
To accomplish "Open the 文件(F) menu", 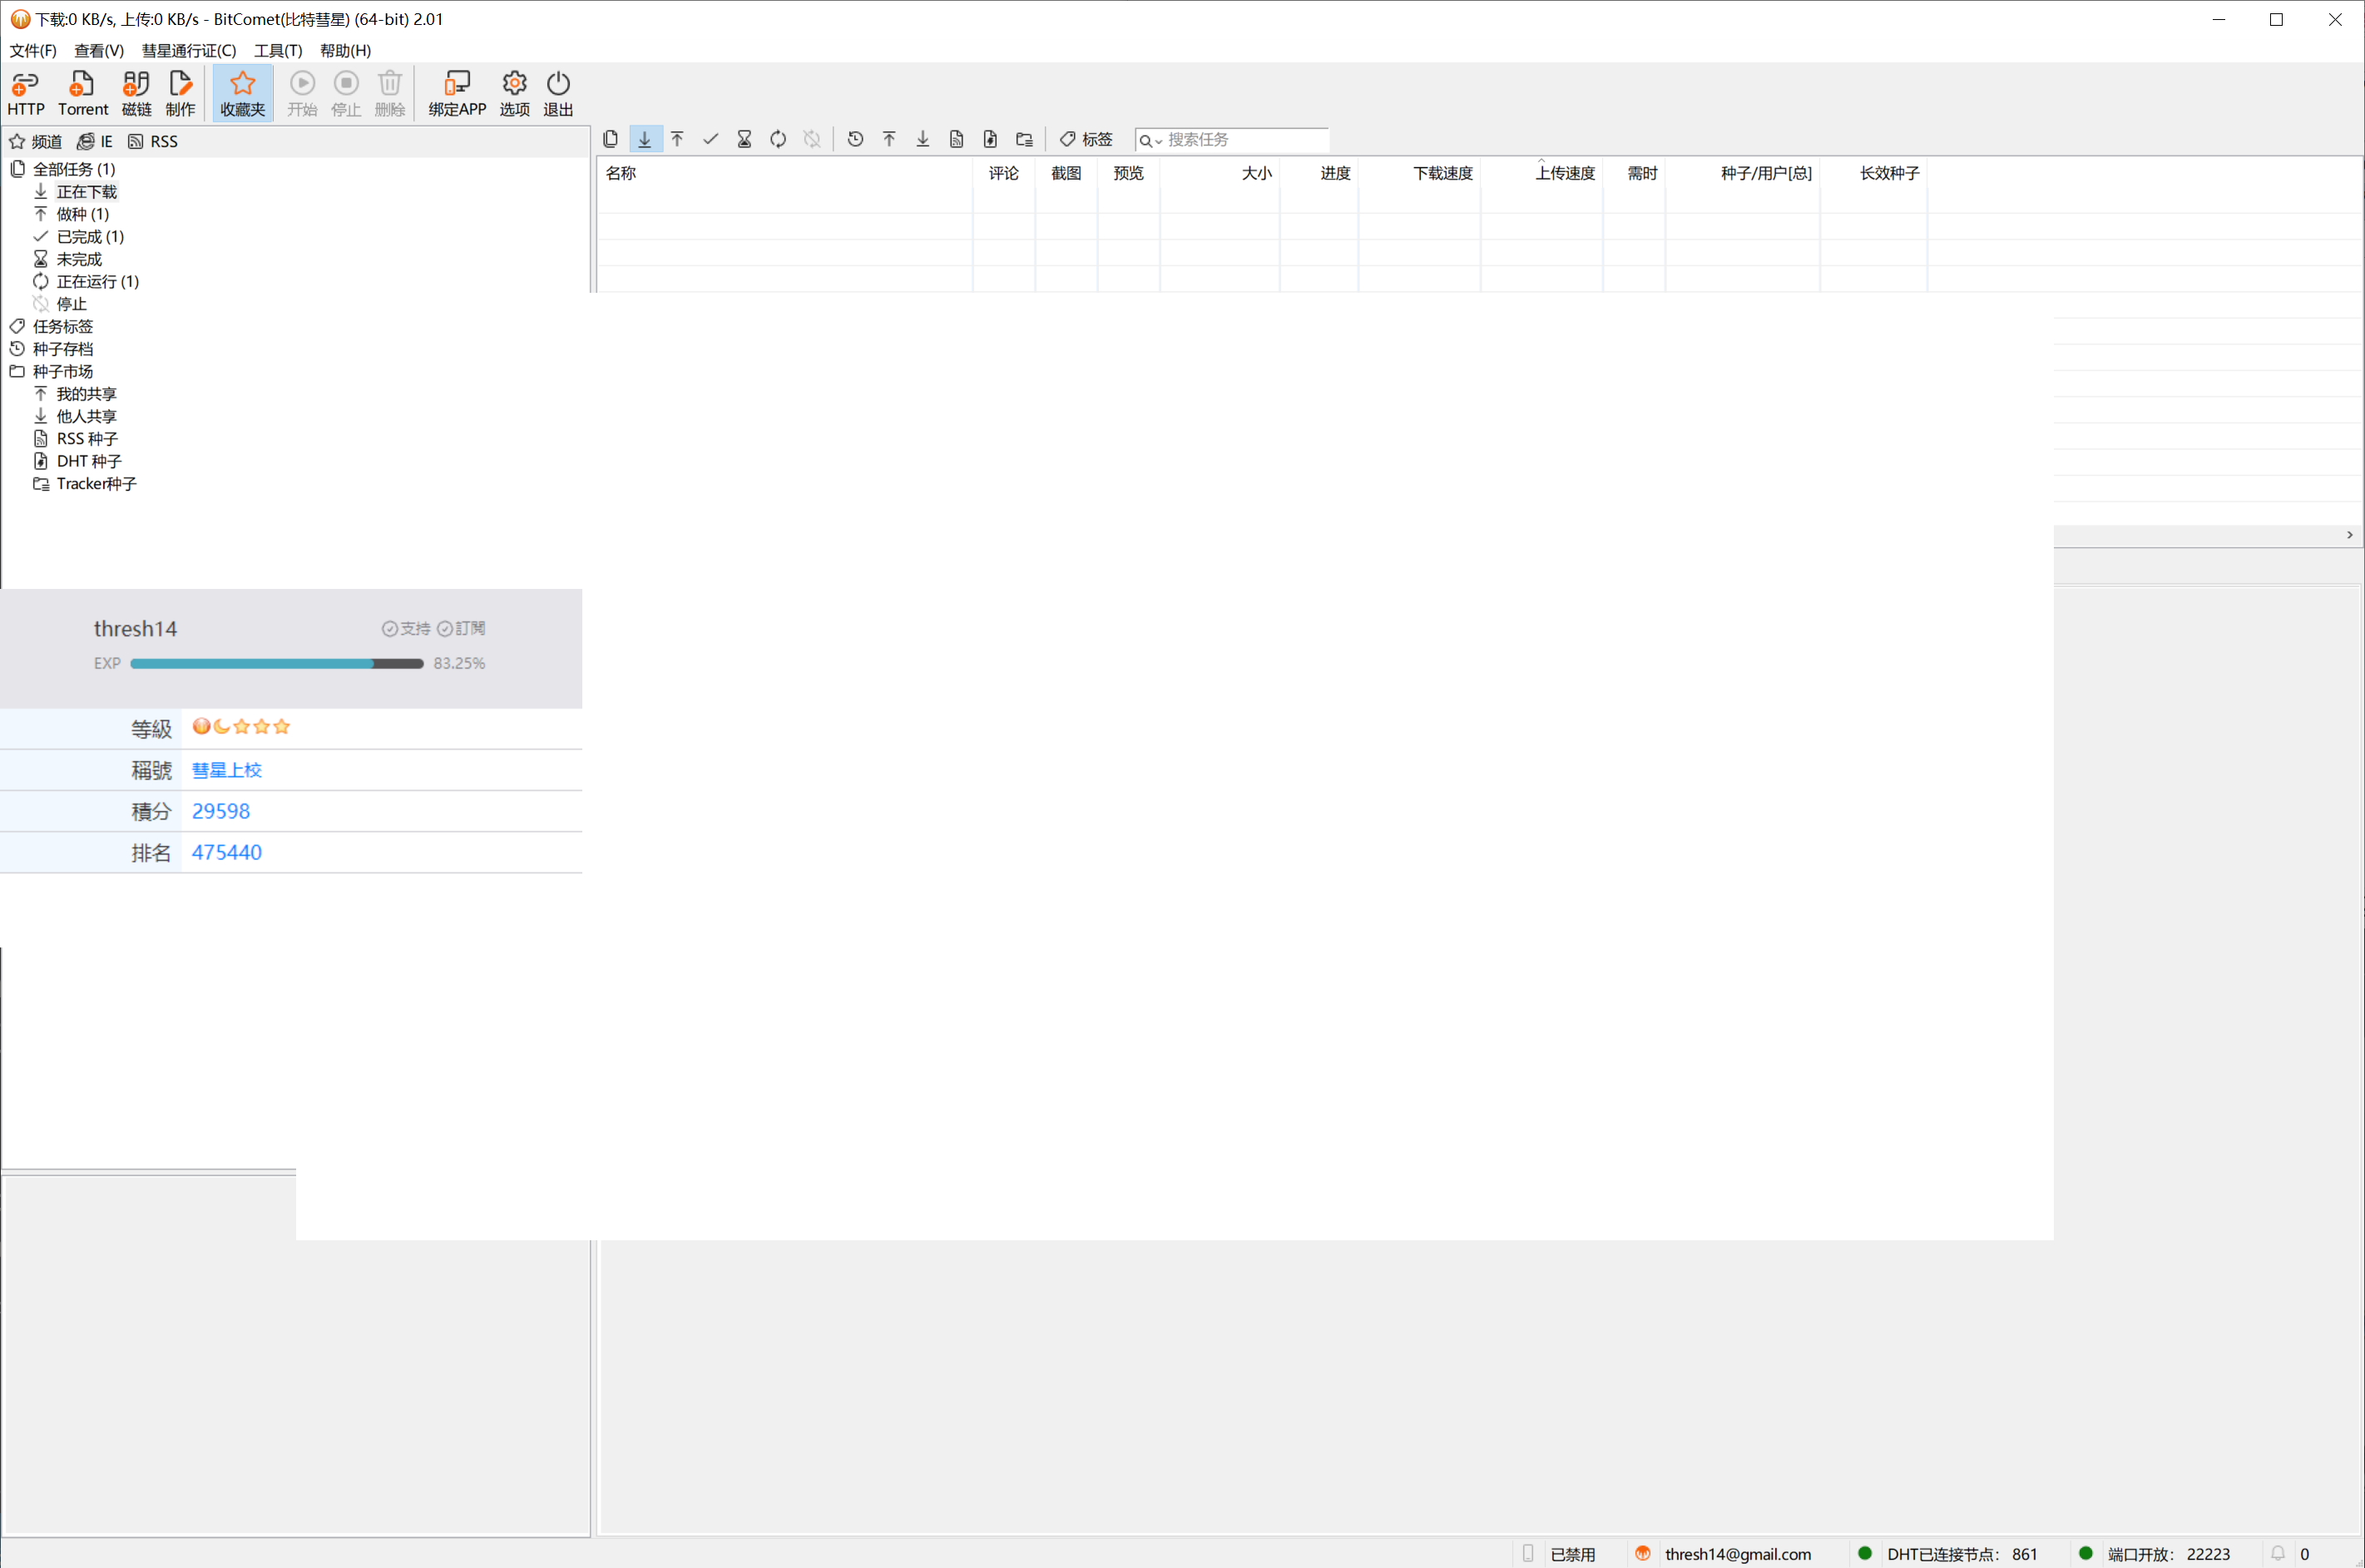I will pyautogui.click(x=33, y=50).
